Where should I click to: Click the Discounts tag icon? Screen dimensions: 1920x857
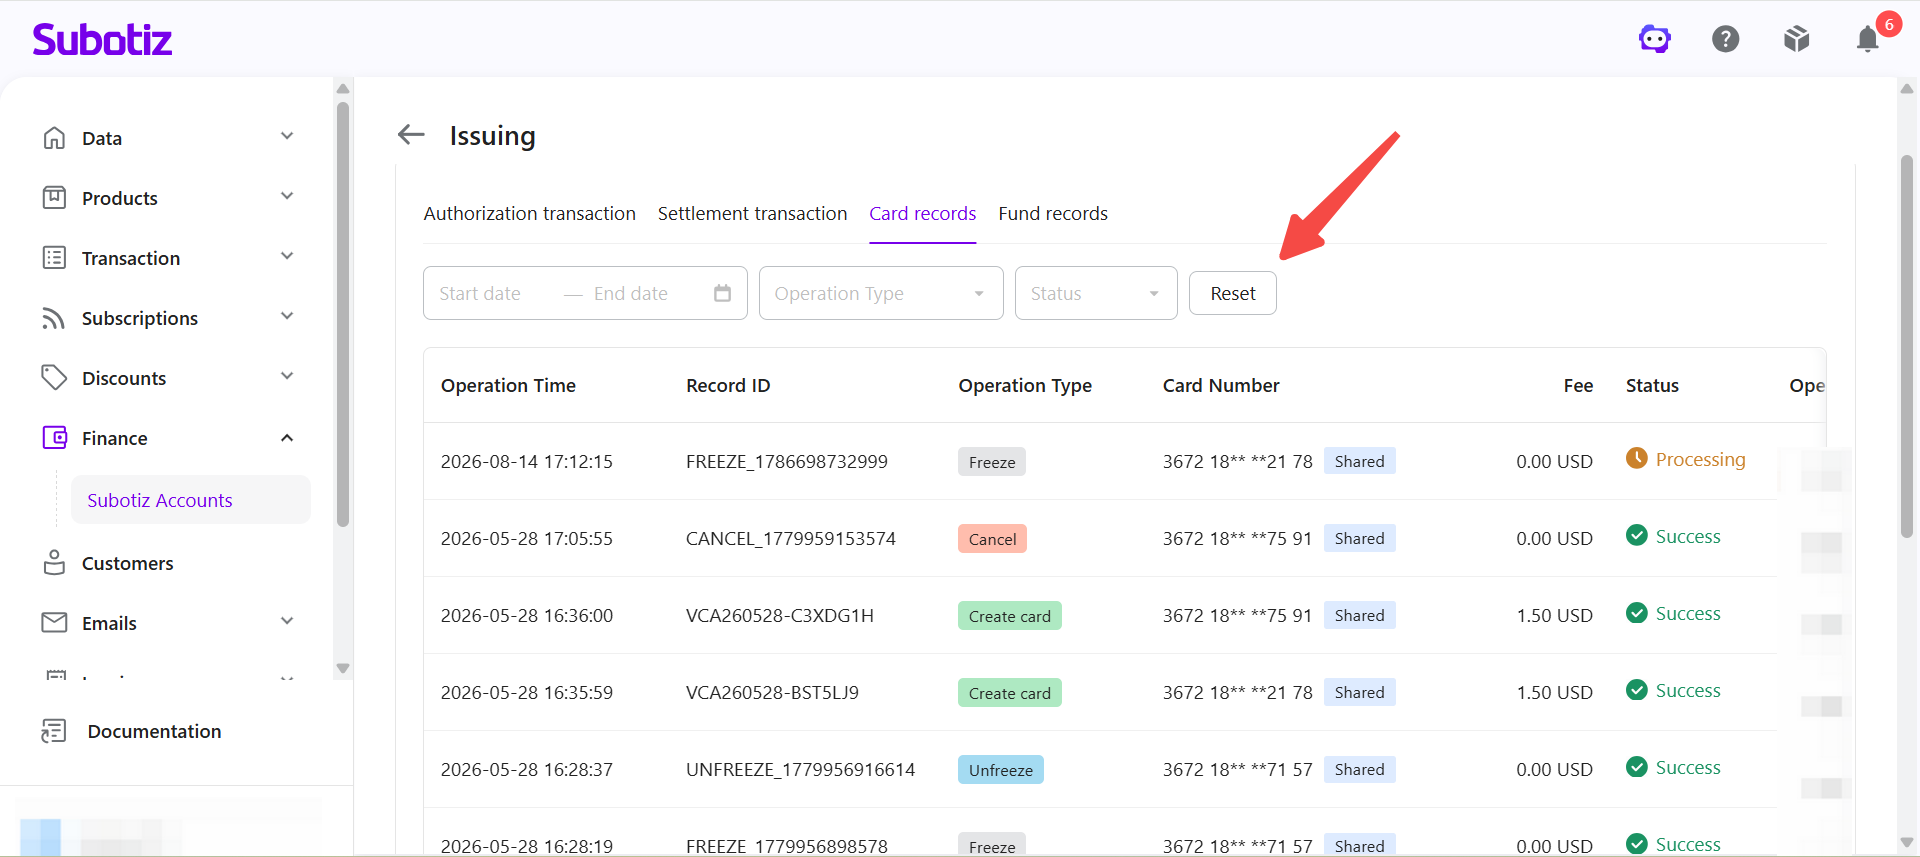(x=54, y=378)
